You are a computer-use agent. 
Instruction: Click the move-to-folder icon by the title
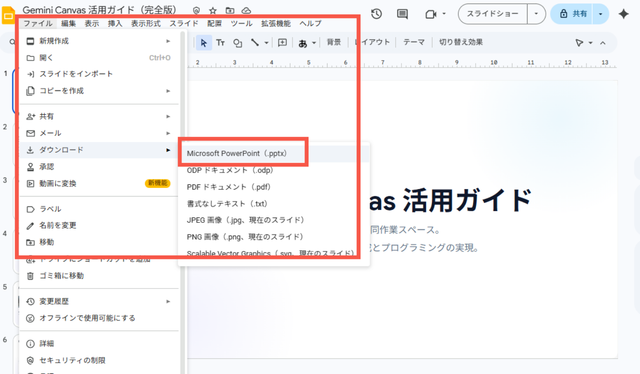click(230, 11)
